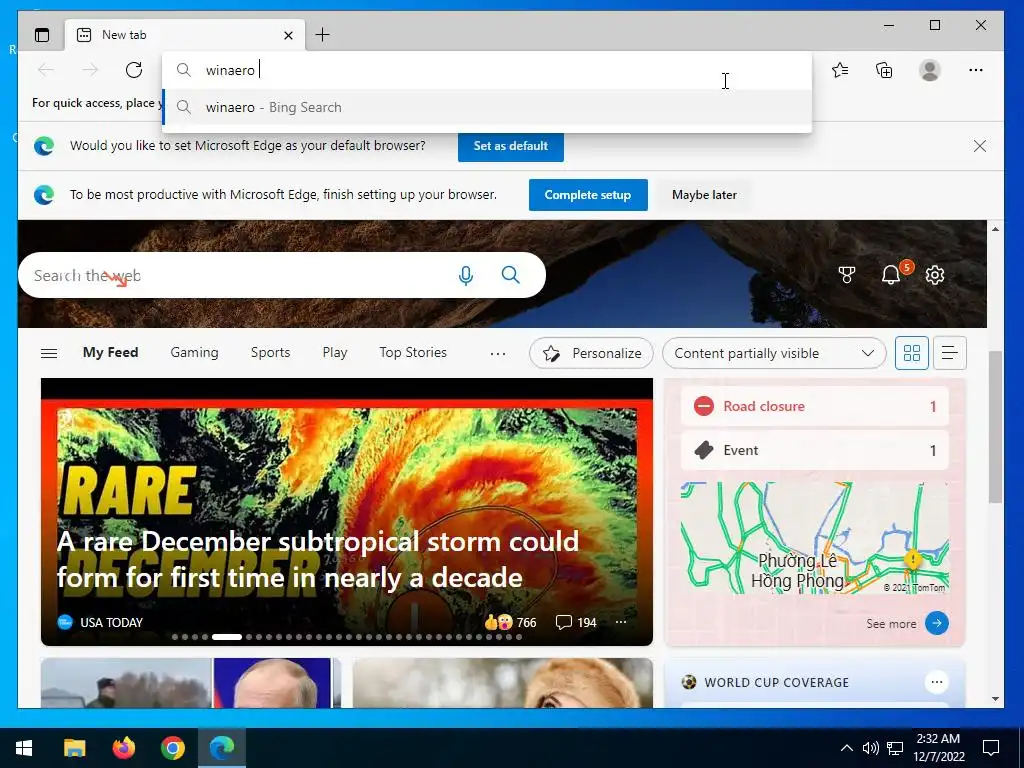Viewport: 1024px width, 768px height.
Task: Click the Road closure row
Action: (814, 406)
